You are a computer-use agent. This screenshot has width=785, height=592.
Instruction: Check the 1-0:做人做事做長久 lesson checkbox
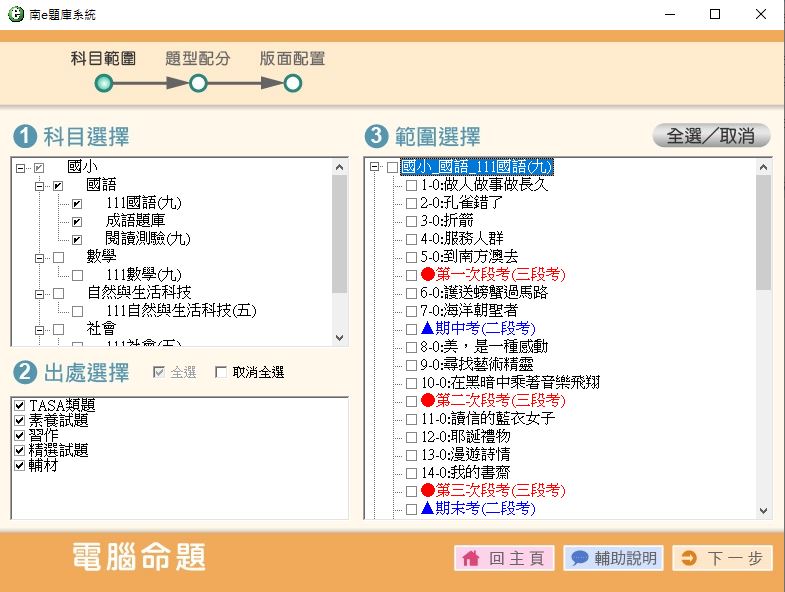(411, 185)
